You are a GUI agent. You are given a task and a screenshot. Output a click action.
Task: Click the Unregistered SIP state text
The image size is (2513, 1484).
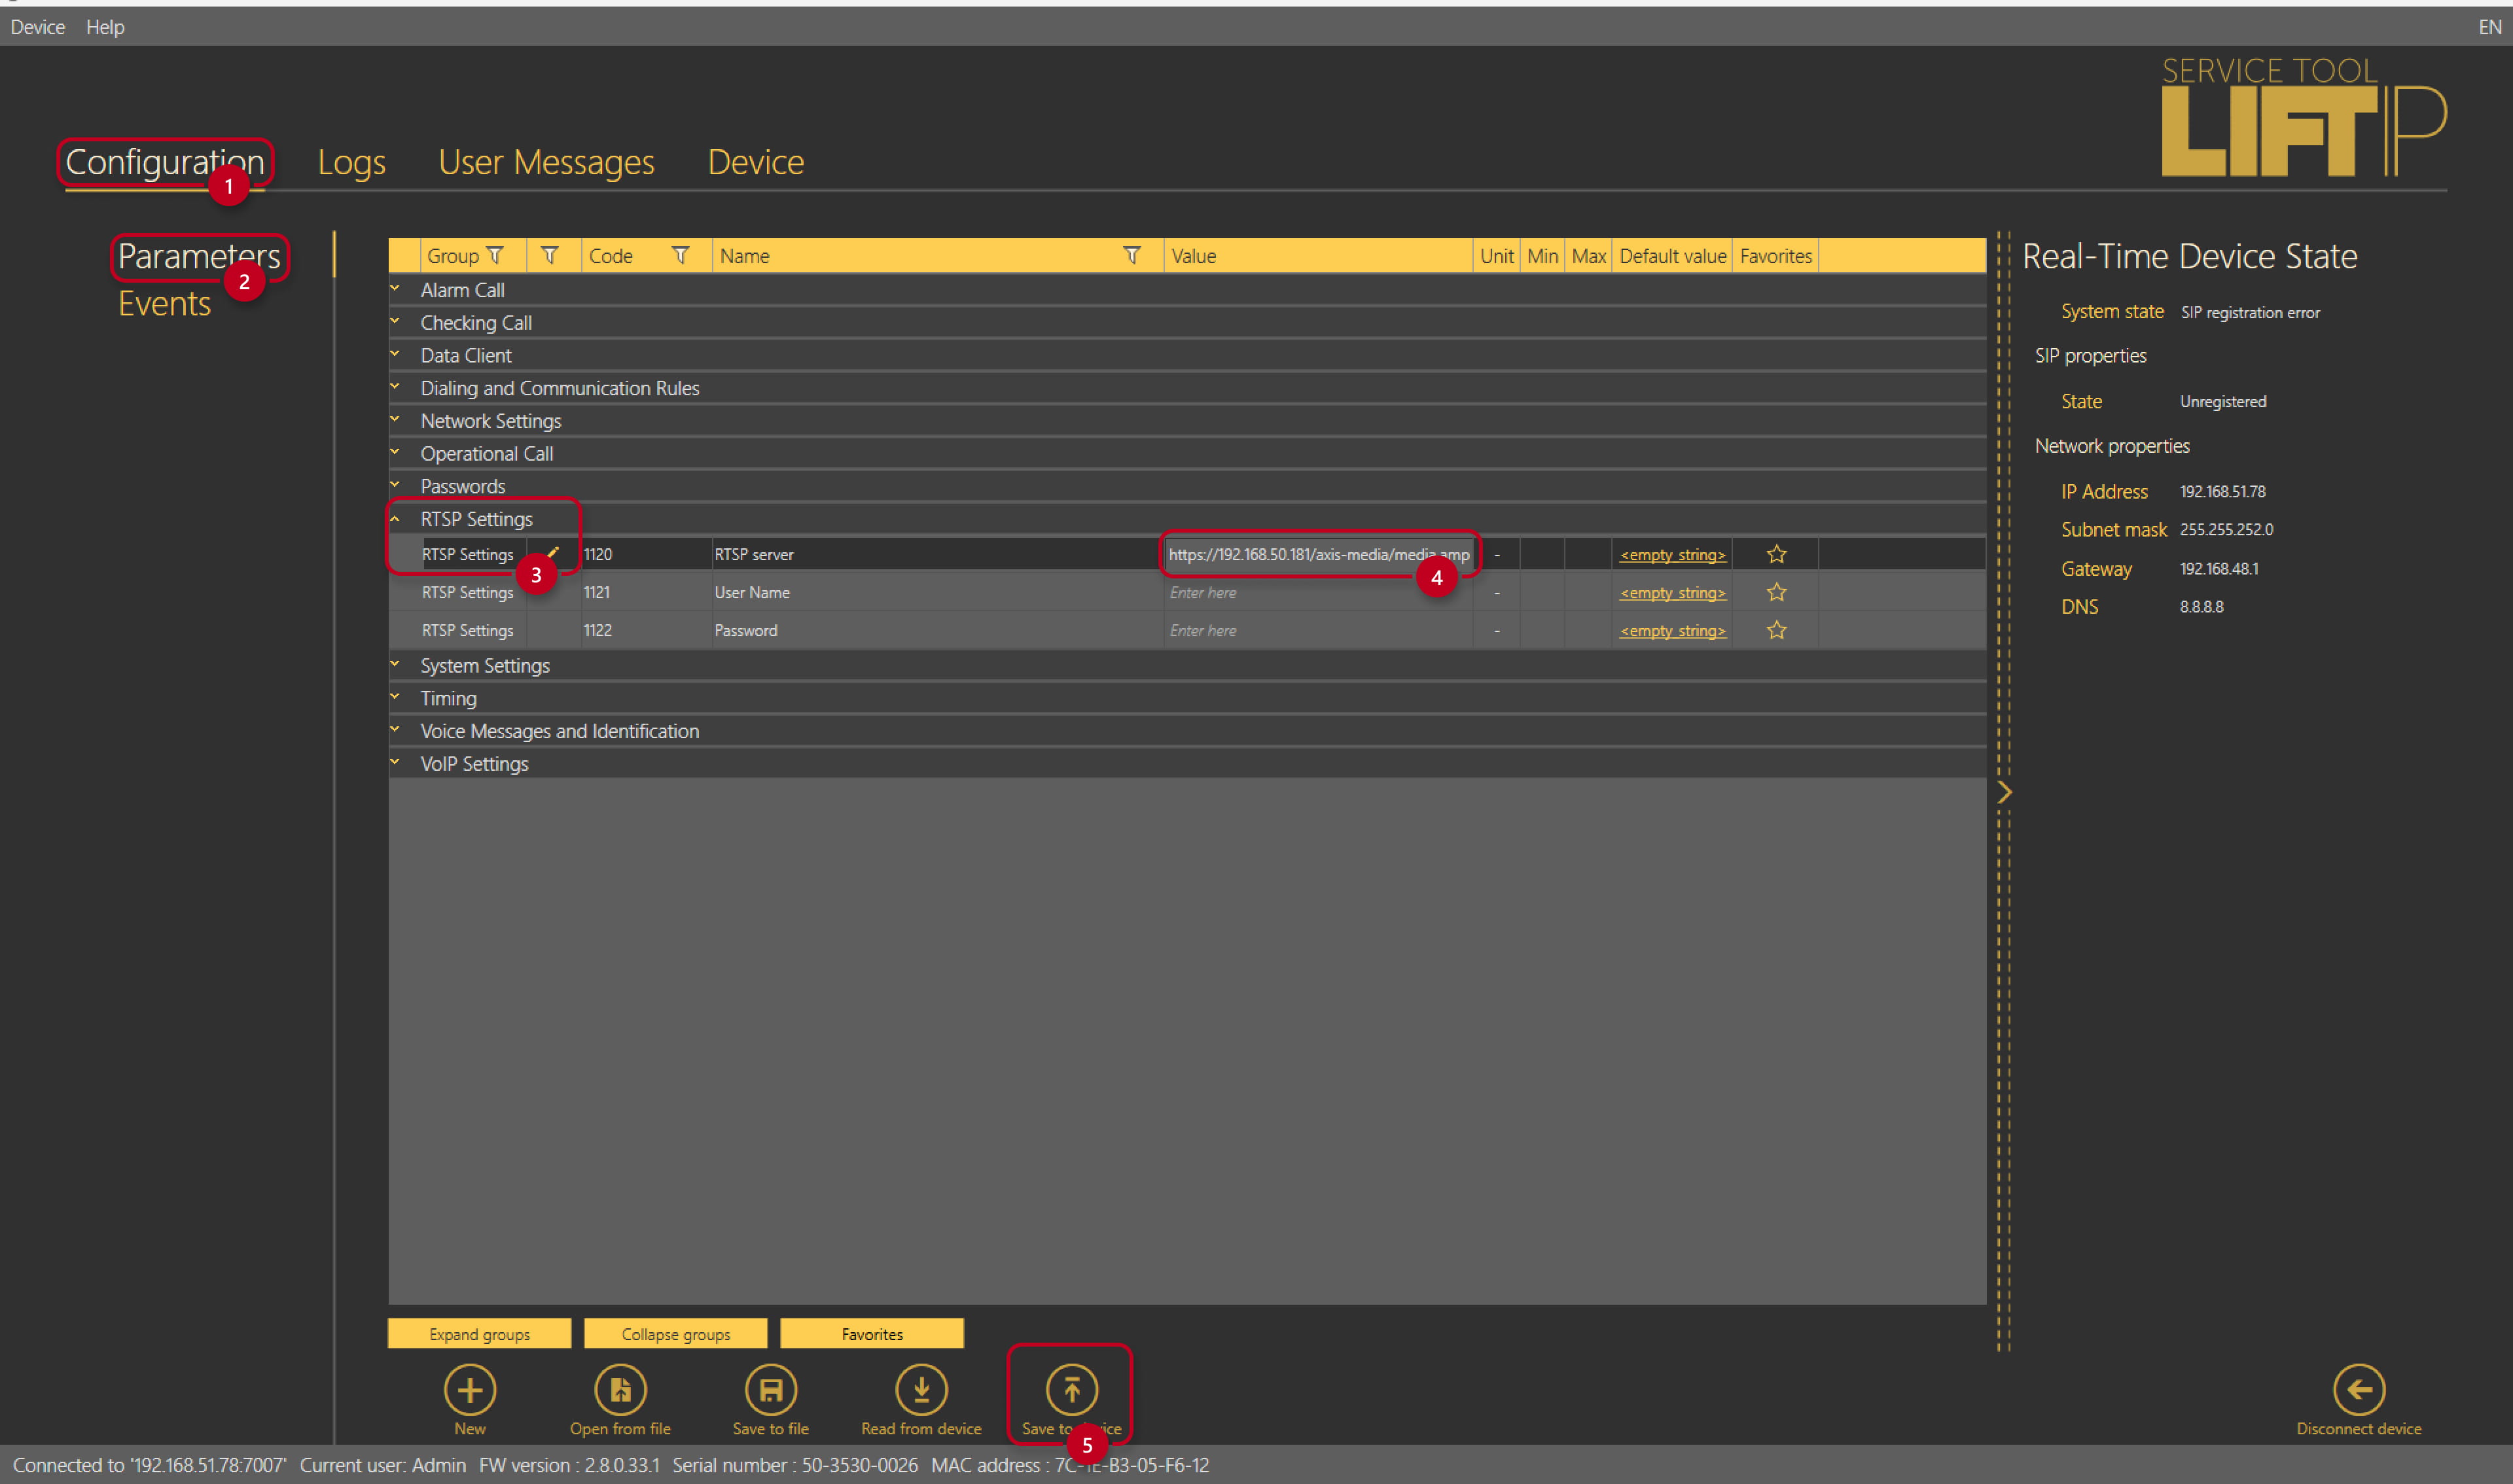click(2222, 401)
